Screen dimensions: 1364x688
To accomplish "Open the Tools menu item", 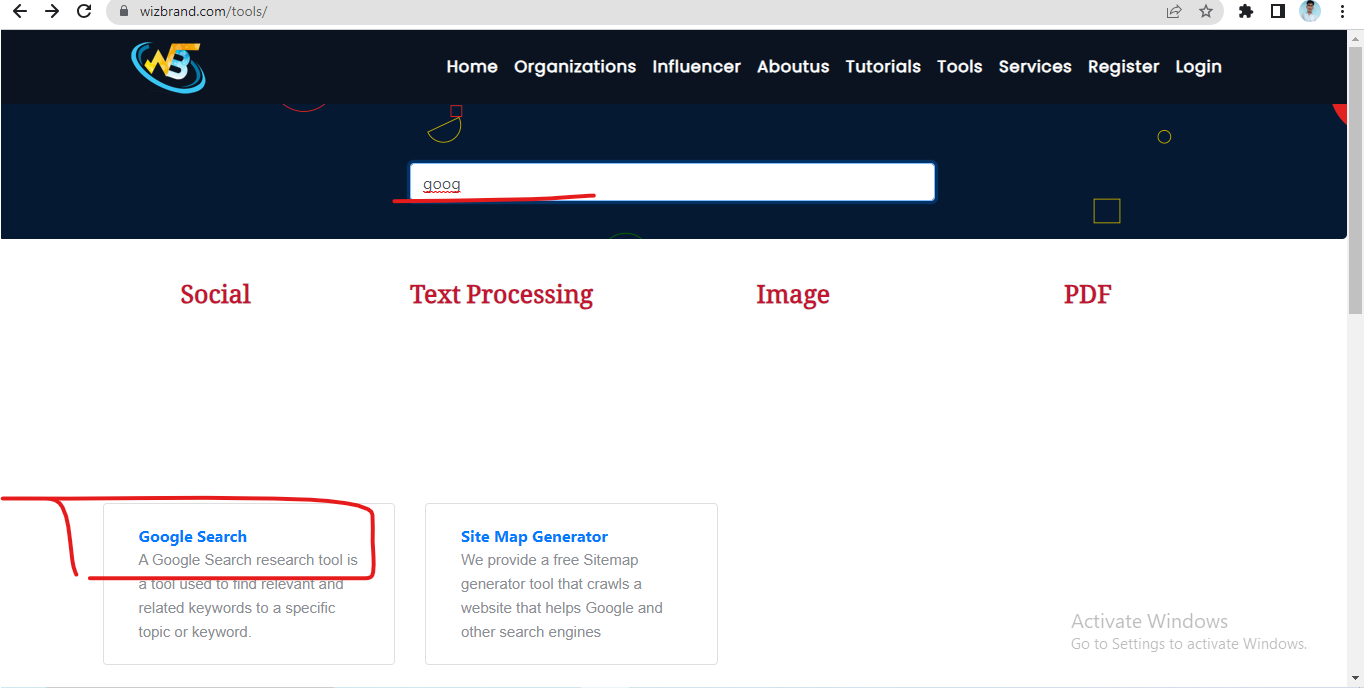I will [959, 66].
